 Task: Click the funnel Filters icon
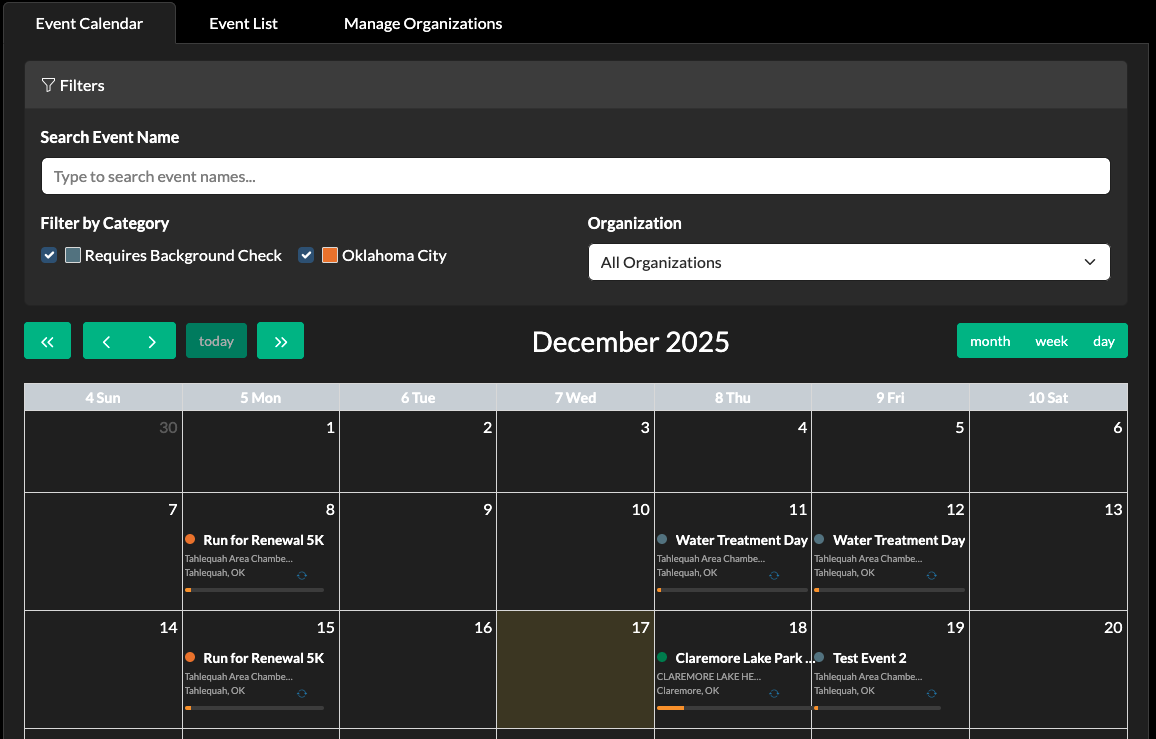48,86
